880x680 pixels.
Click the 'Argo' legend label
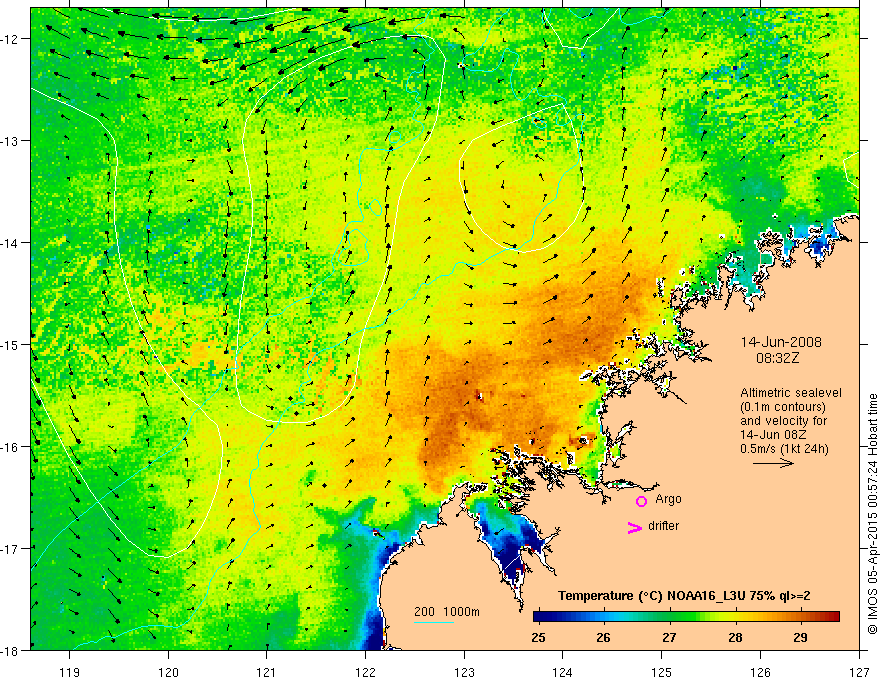point(668,499)
